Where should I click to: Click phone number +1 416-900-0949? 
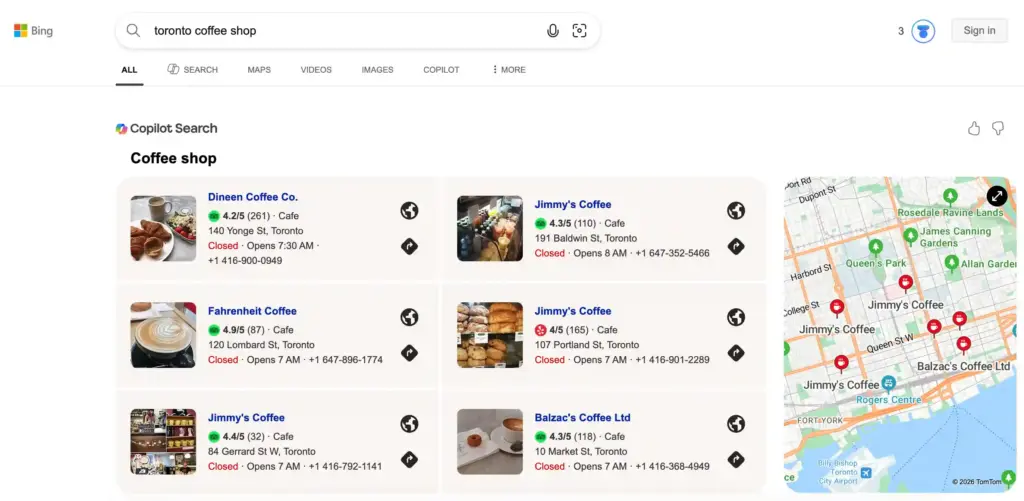coord(245,261)
